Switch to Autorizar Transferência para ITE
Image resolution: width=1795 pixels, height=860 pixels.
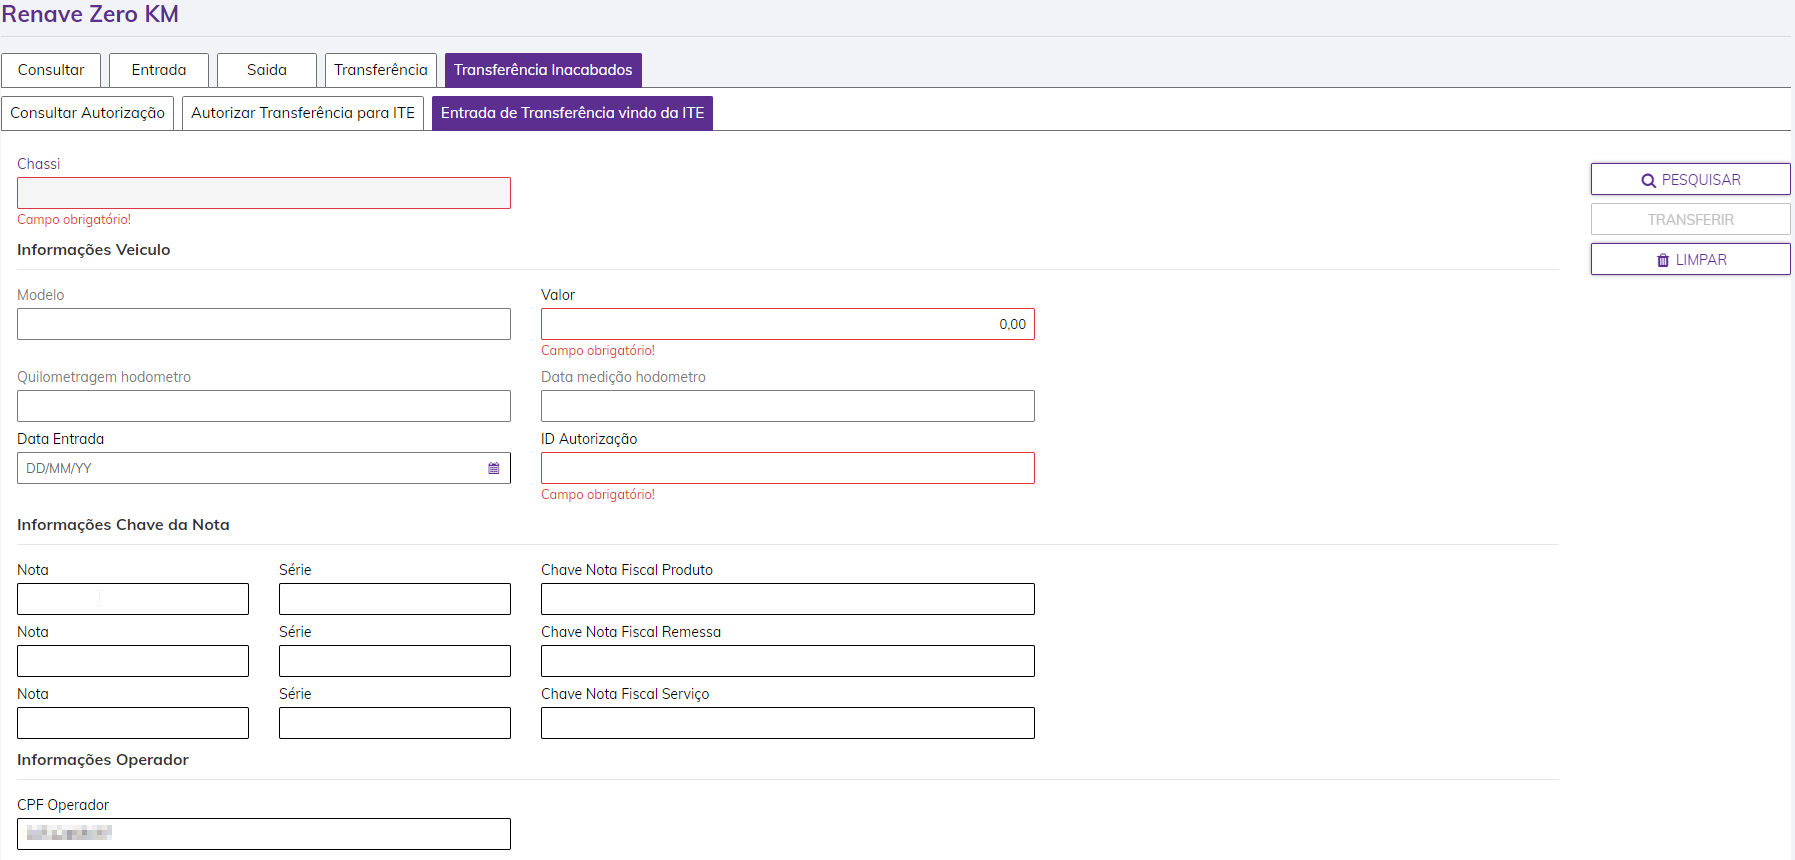click(x=303, y=113)
